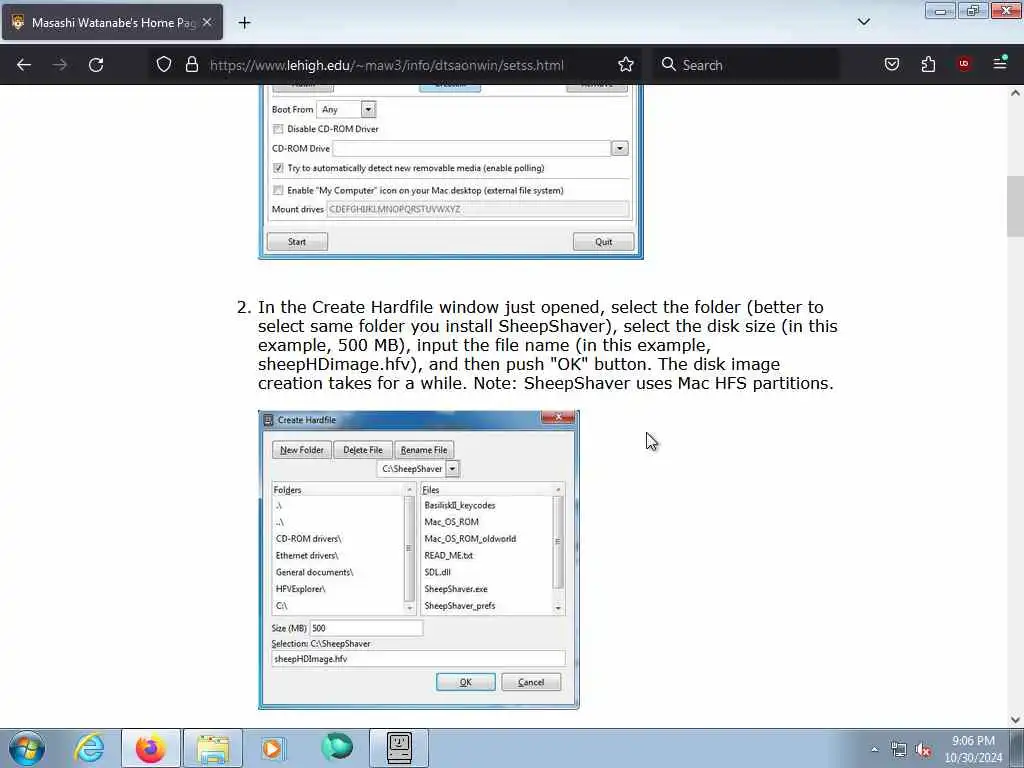Open the tracking protection shield icon
Viewport: 1024px width, 768px height.
(x=164, y=64)
